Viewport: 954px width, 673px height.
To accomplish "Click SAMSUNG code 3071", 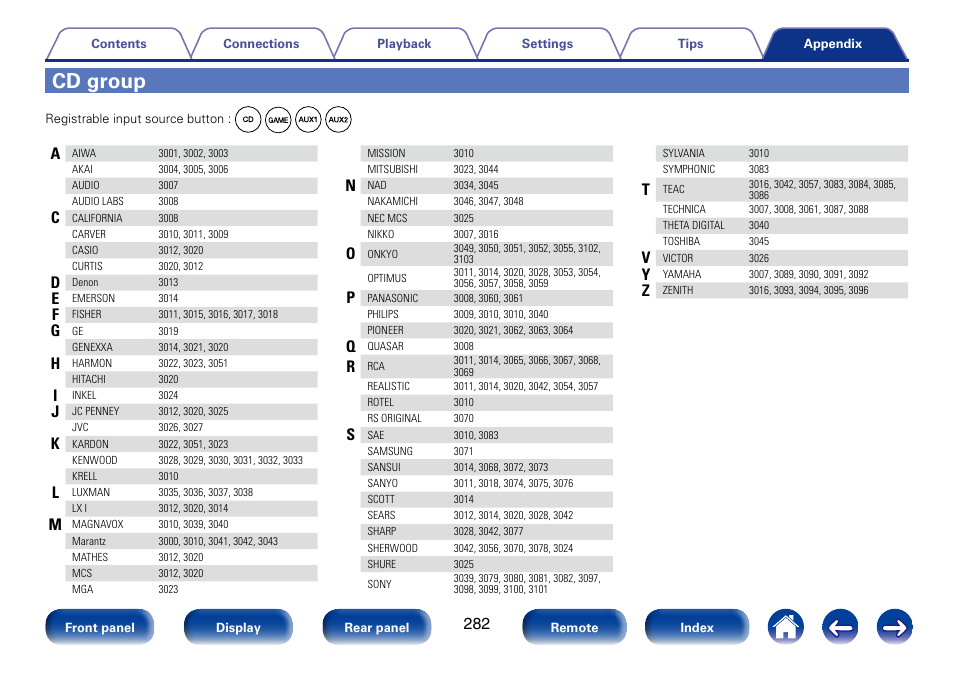I will (463, 452).
